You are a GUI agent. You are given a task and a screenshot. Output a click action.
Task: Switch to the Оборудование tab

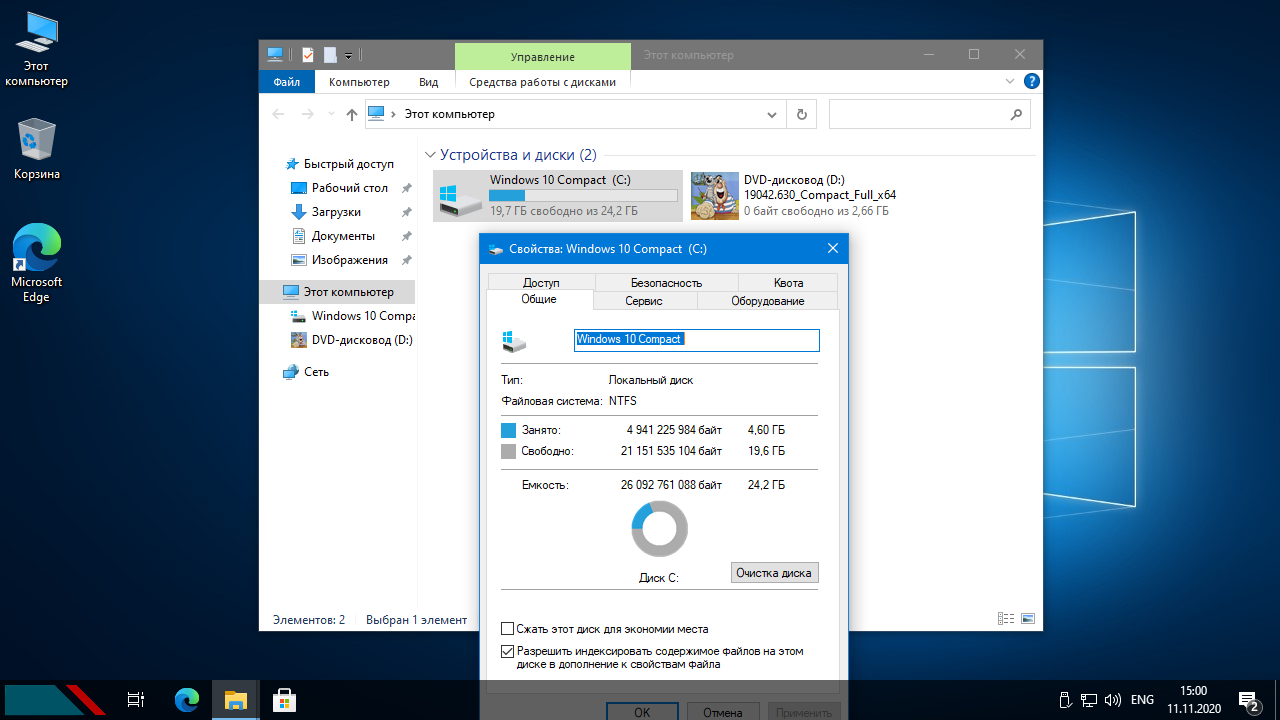tap(768, 301)
